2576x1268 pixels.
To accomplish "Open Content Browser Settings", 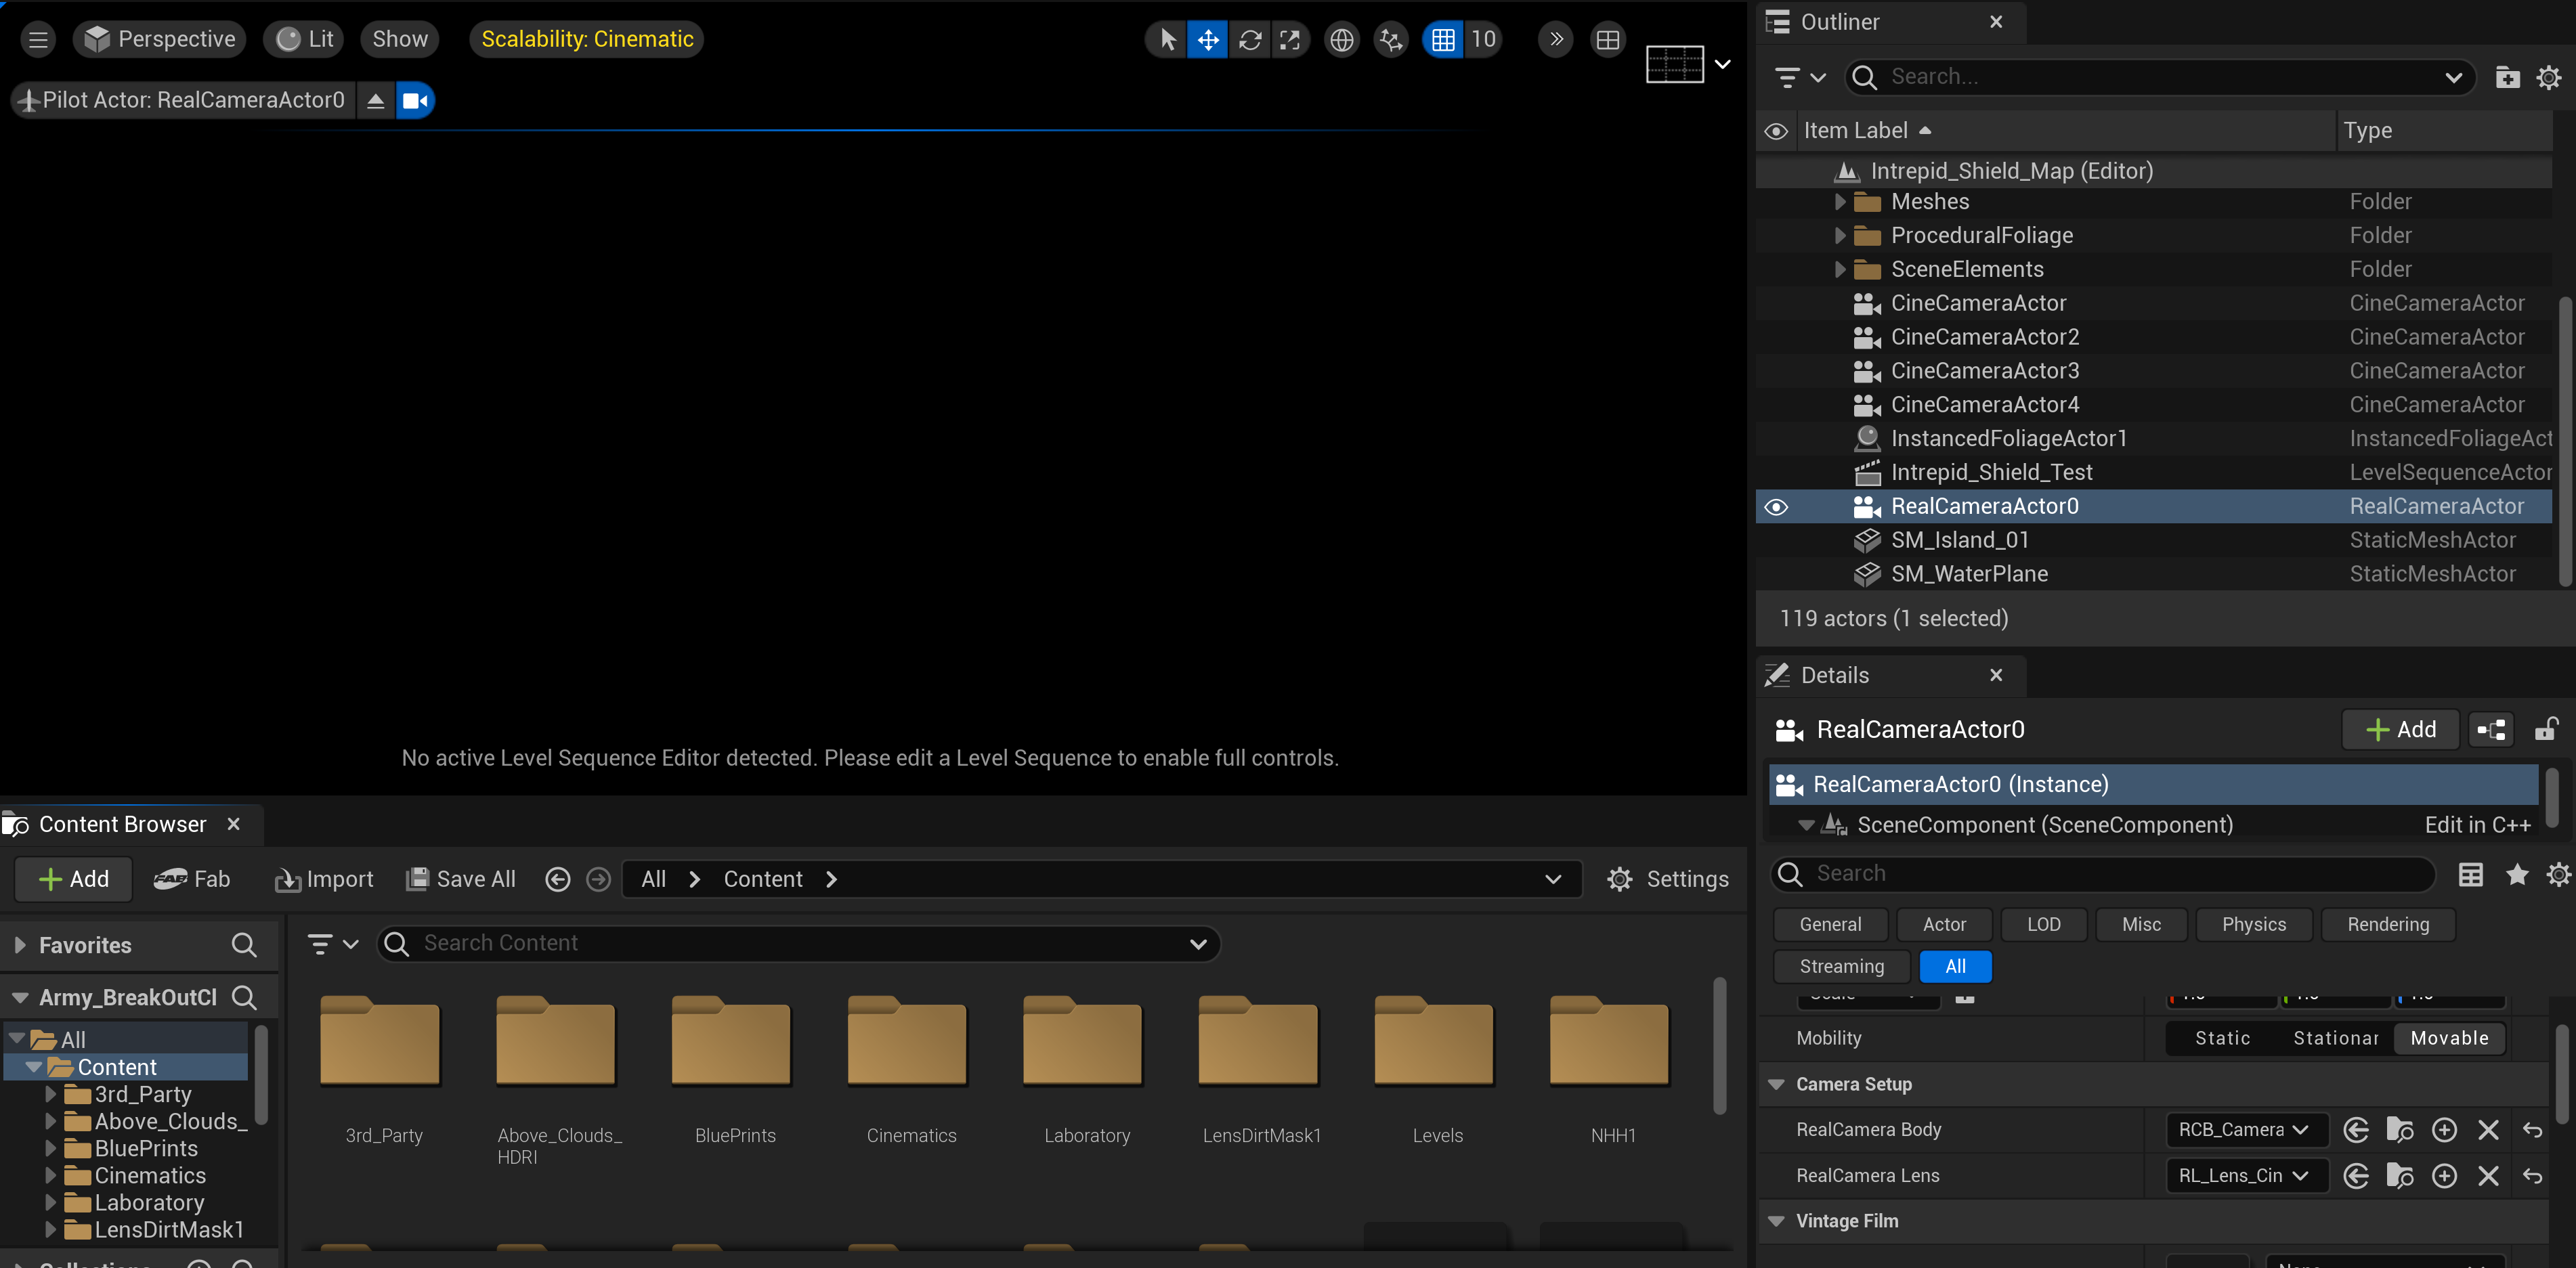I will tap(1667, 880).
